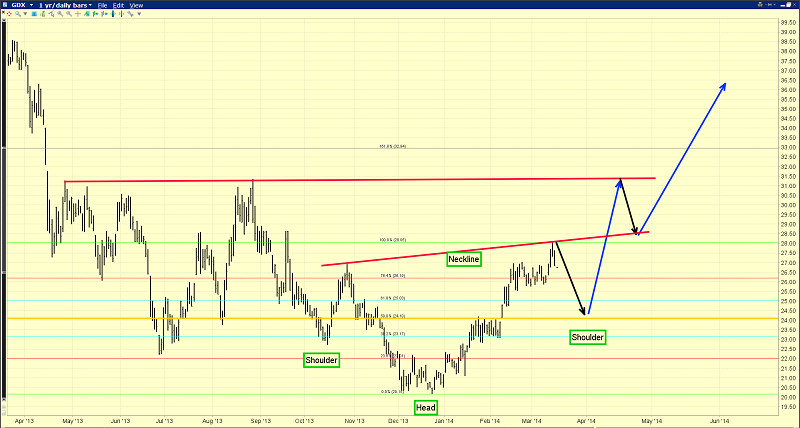
Task: Click the 28.00 price on the right axis
Action: tap(788, 243)
